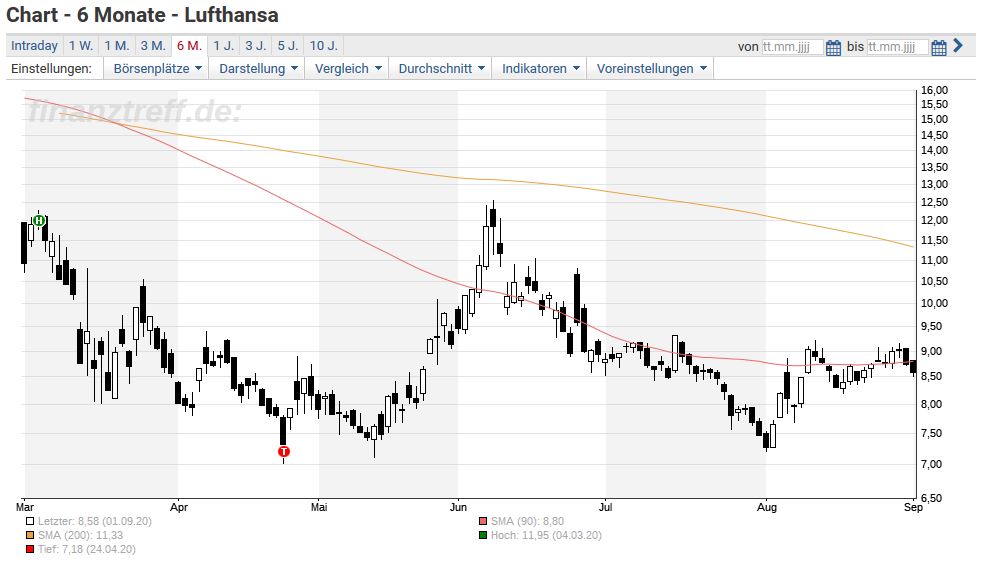Click the blue arrow to apply date range

[958, 45]
